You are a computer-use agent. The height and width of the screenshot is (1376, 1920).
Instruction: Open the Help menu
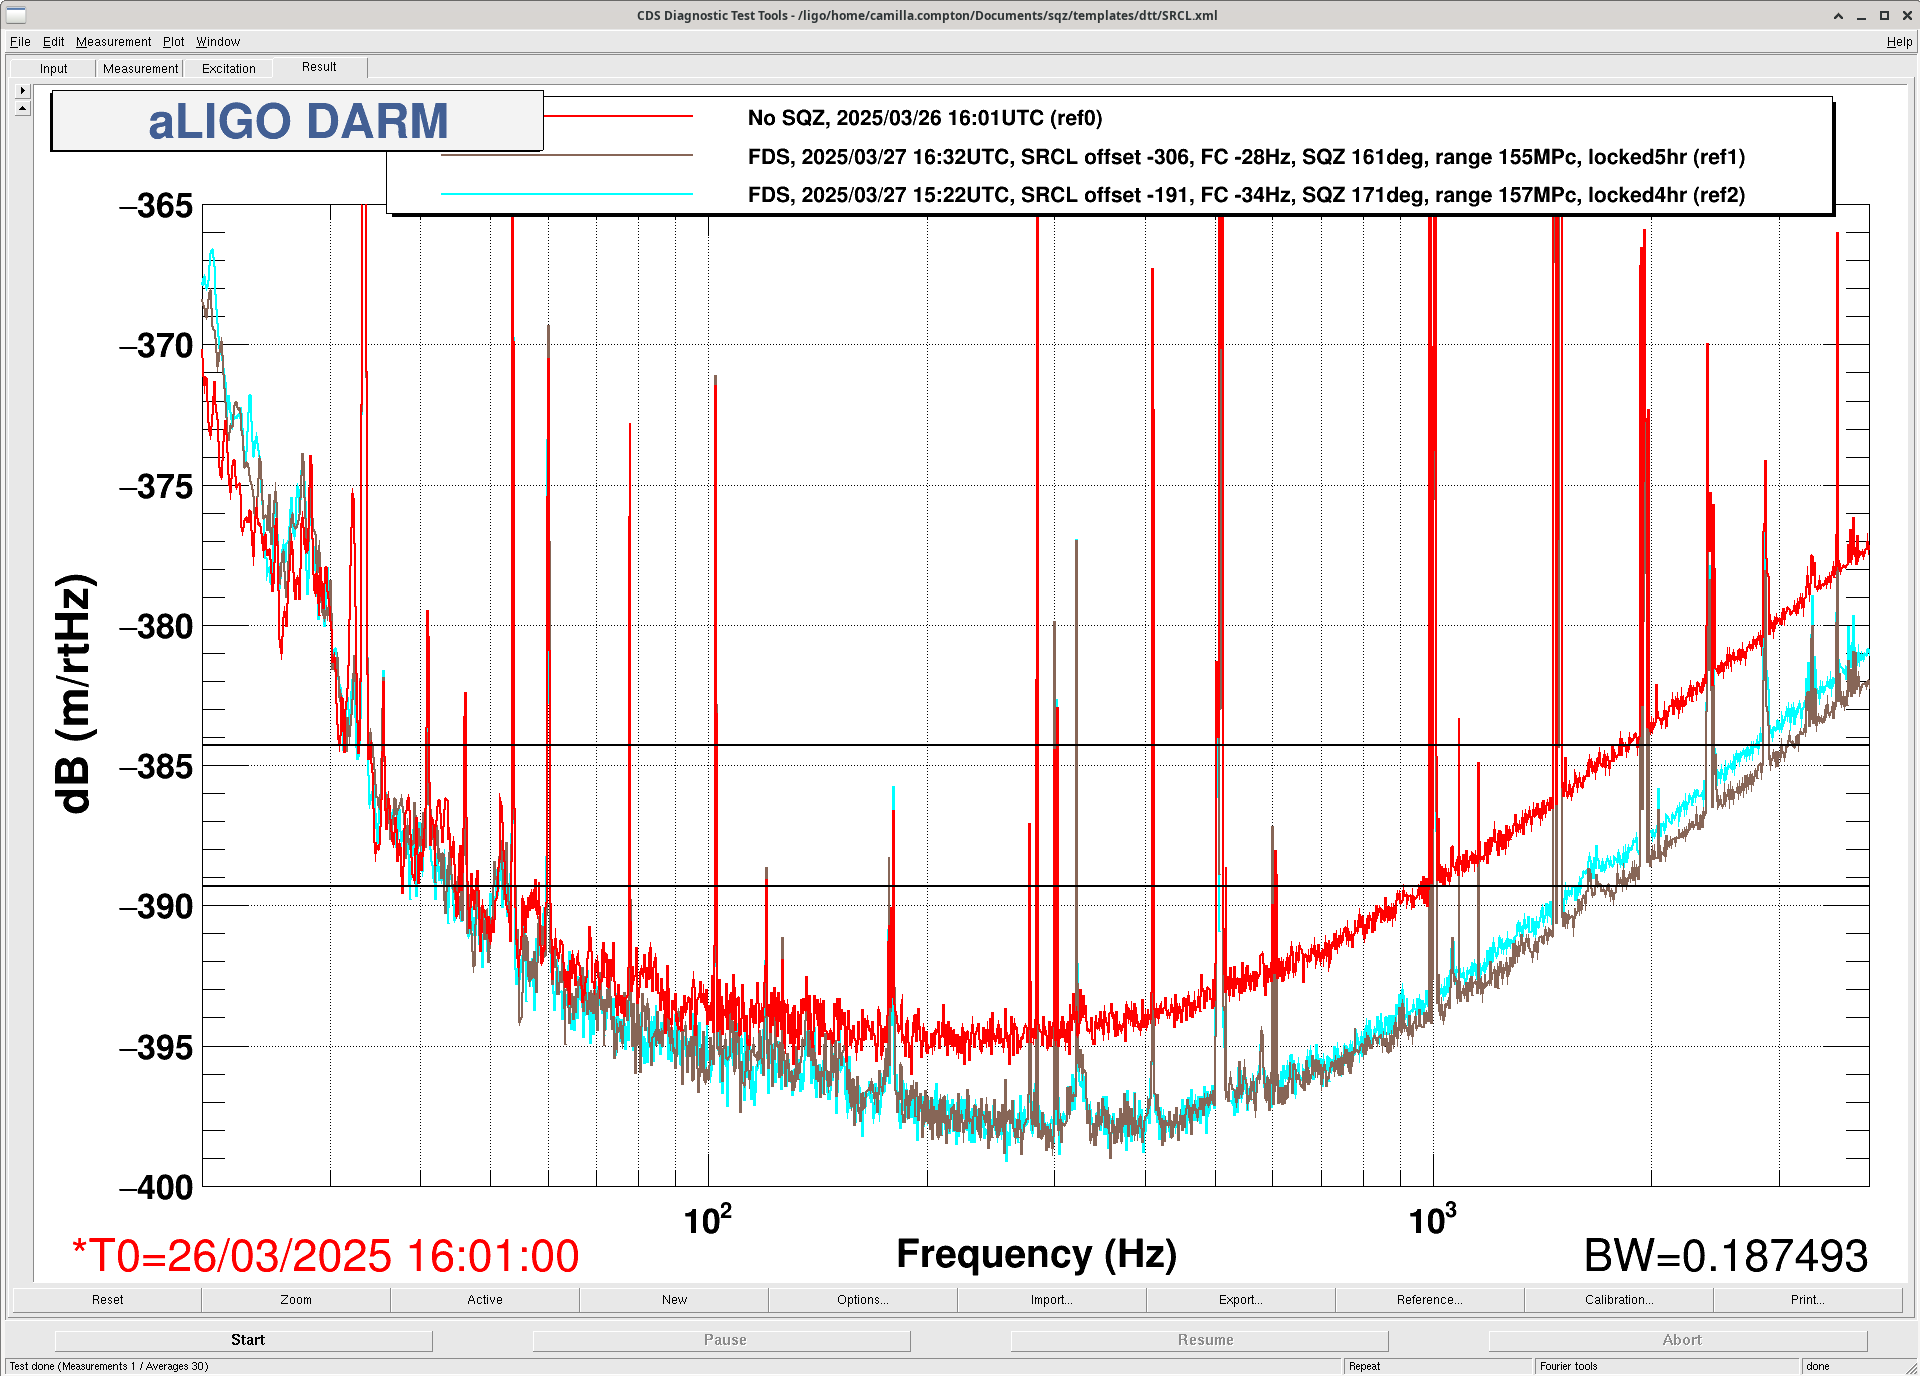(x=1899, y=42)
